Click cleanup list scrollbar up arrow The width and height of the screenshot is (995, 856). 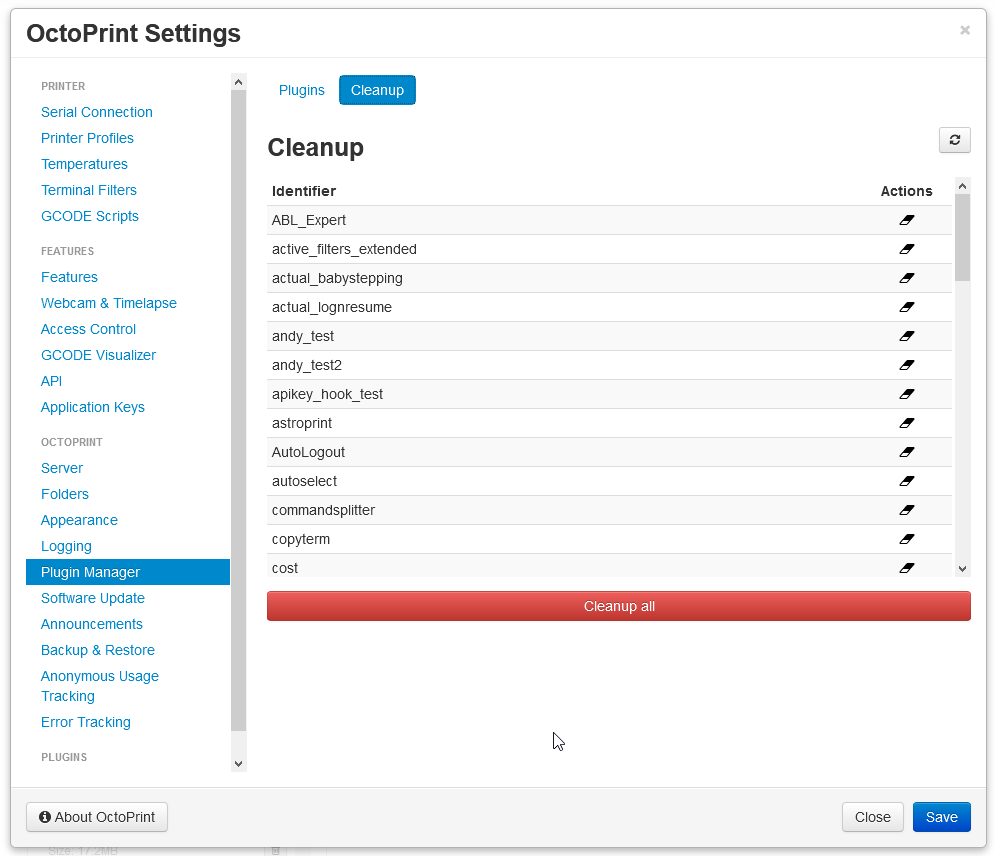click(963, 186)
